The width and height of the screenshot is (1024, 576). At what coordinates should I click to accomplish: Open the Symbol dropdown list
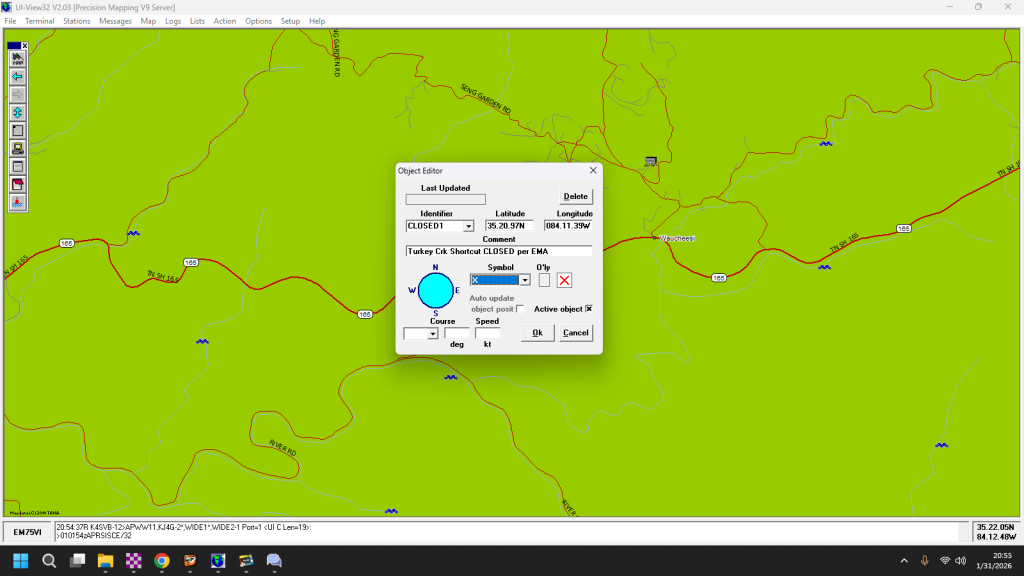click(524, 281)
